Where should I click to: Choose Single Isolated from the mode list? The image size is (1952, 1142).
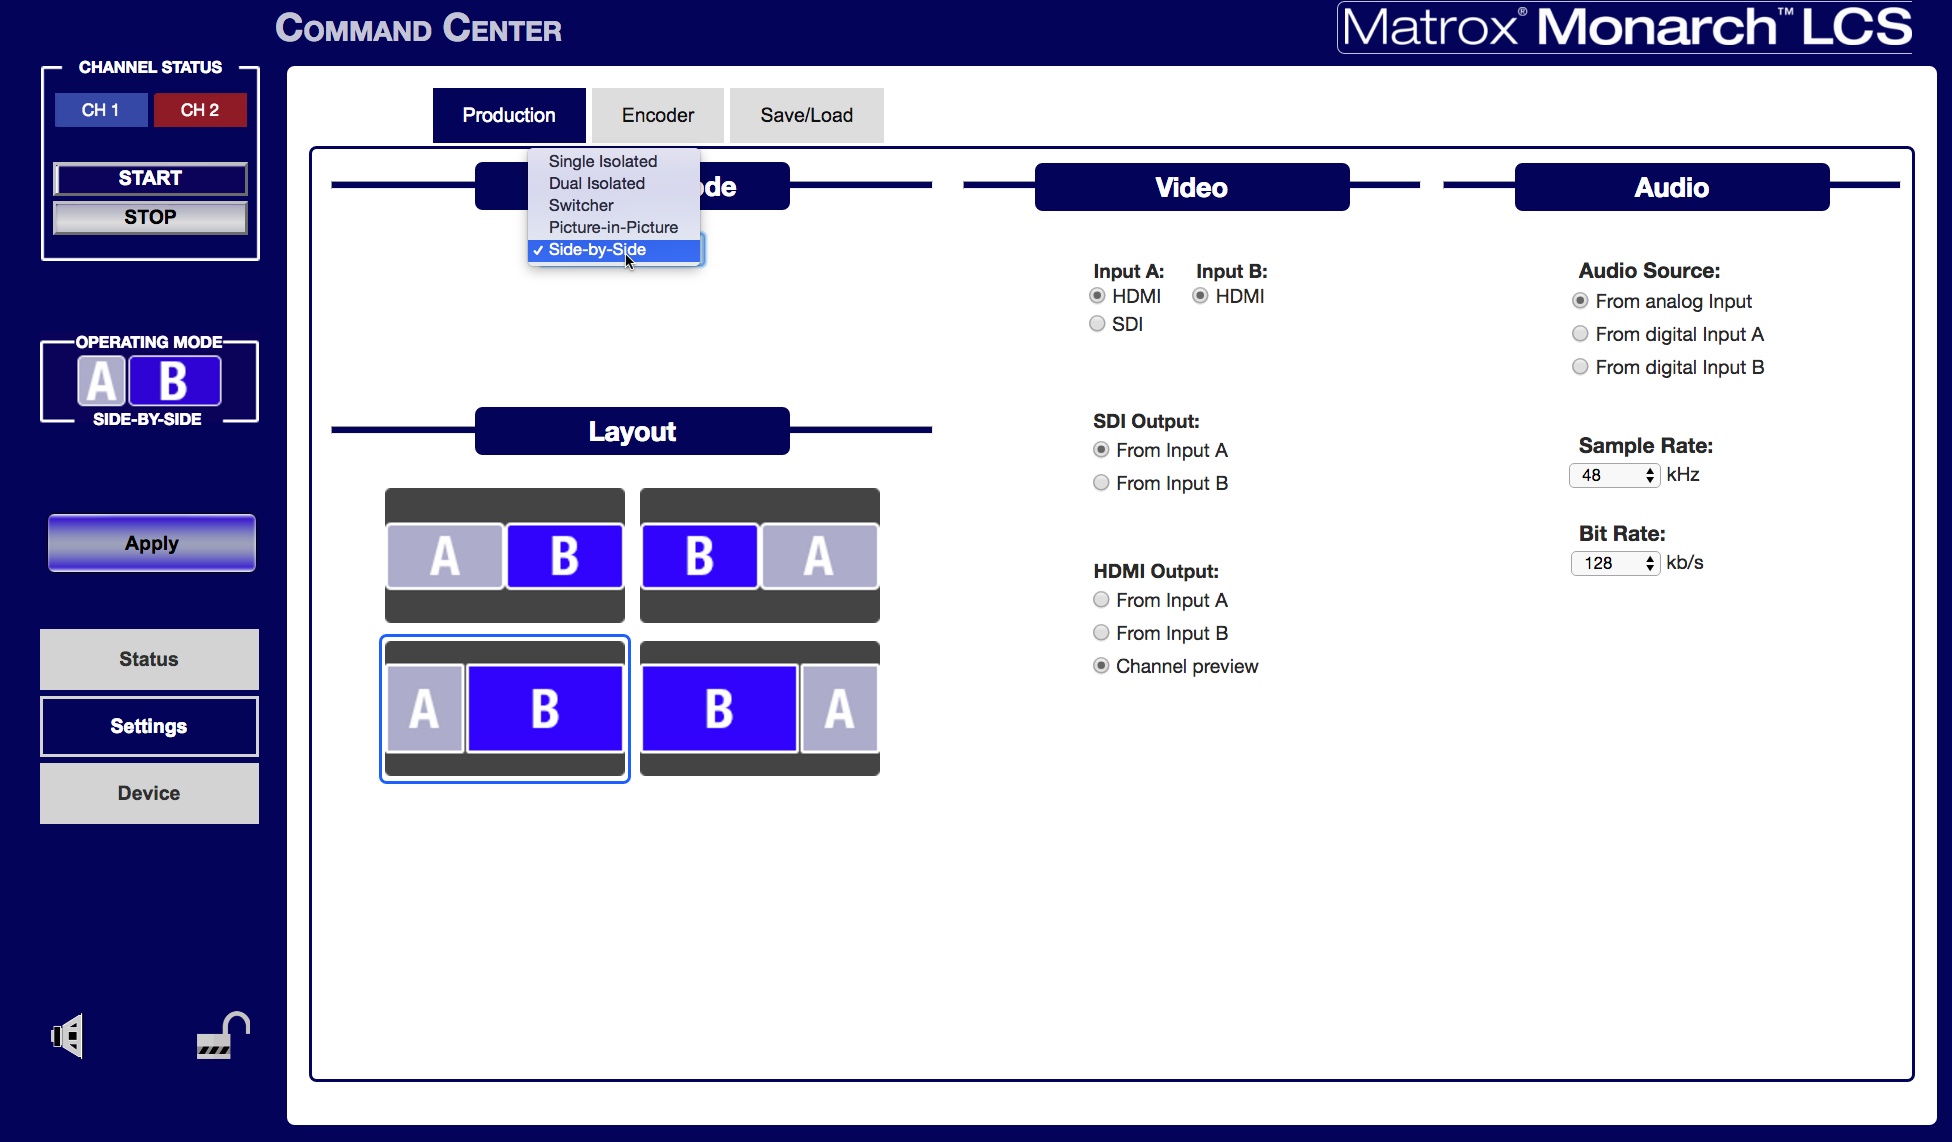tap(614, 161)
